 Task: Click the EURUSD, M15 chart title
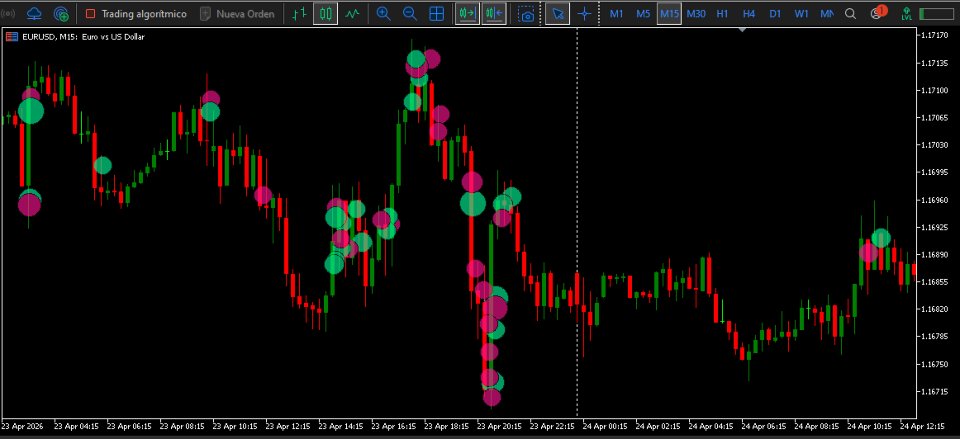point(83,37)
